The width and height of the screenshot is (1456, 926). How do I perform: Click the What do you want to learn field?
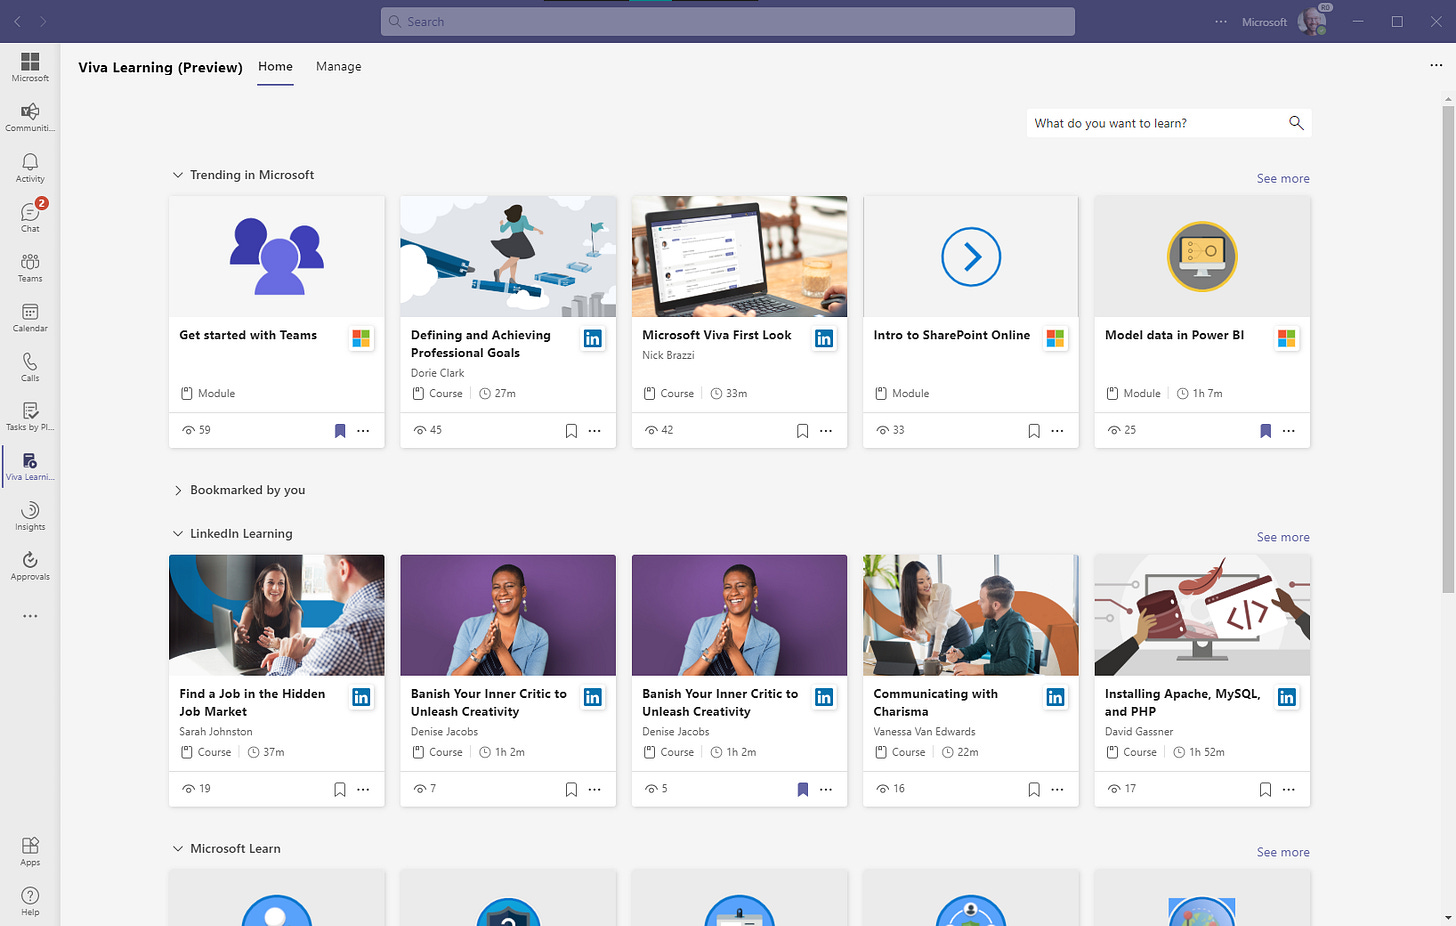1150,122
